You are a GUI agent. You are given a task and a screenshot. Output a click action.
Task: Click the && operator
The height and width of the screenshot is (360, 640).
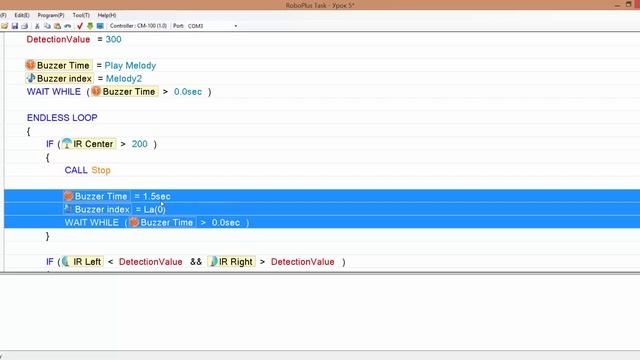coord(196,262)
